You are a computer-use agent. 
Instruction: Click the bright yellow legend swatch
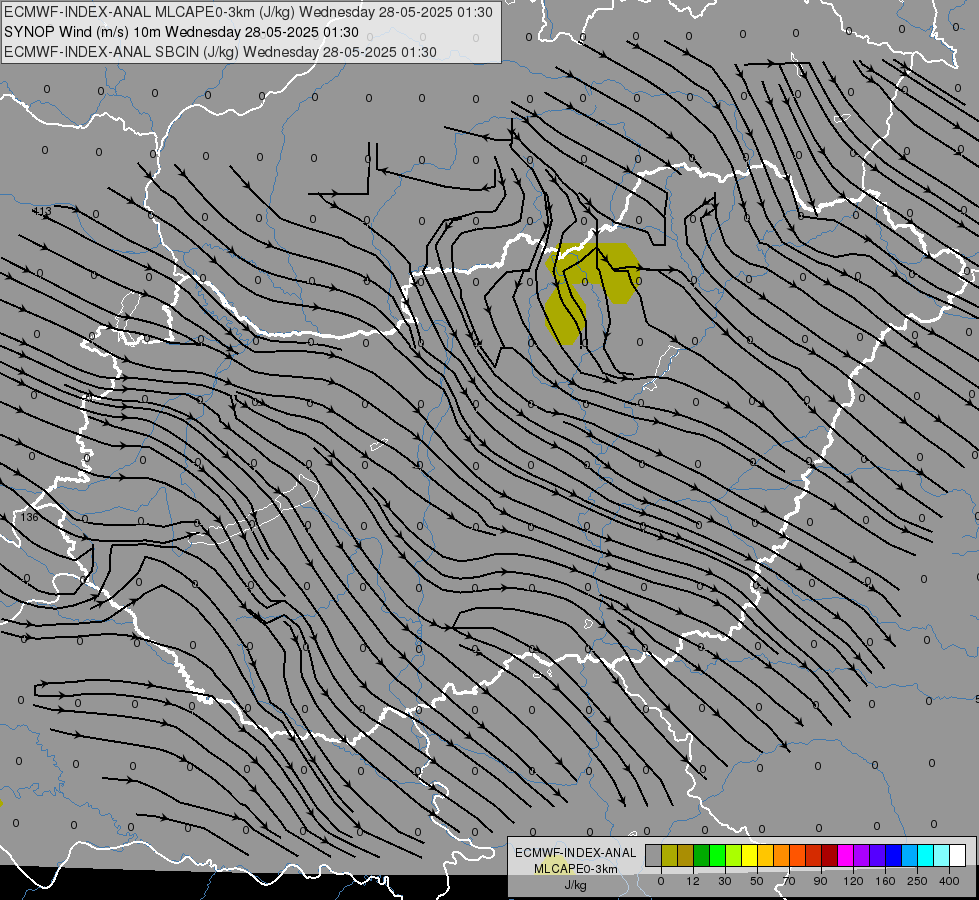click(x=749, y=855)
